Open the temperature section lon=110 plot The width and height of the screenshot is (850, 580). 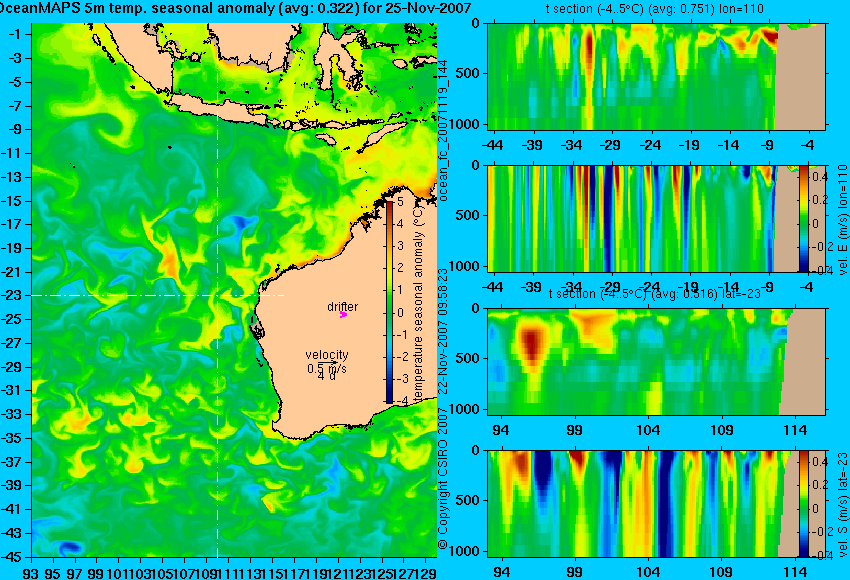point(656,76)
